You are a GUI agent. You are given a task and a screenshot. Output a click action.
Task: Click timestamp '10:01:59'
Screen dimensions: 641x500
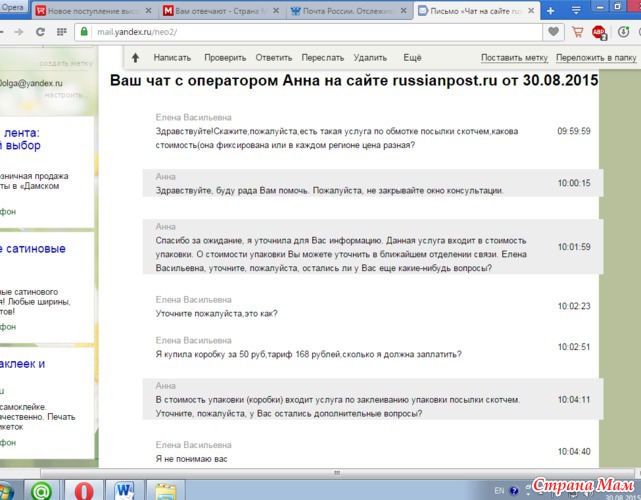[x=574, y=247]
